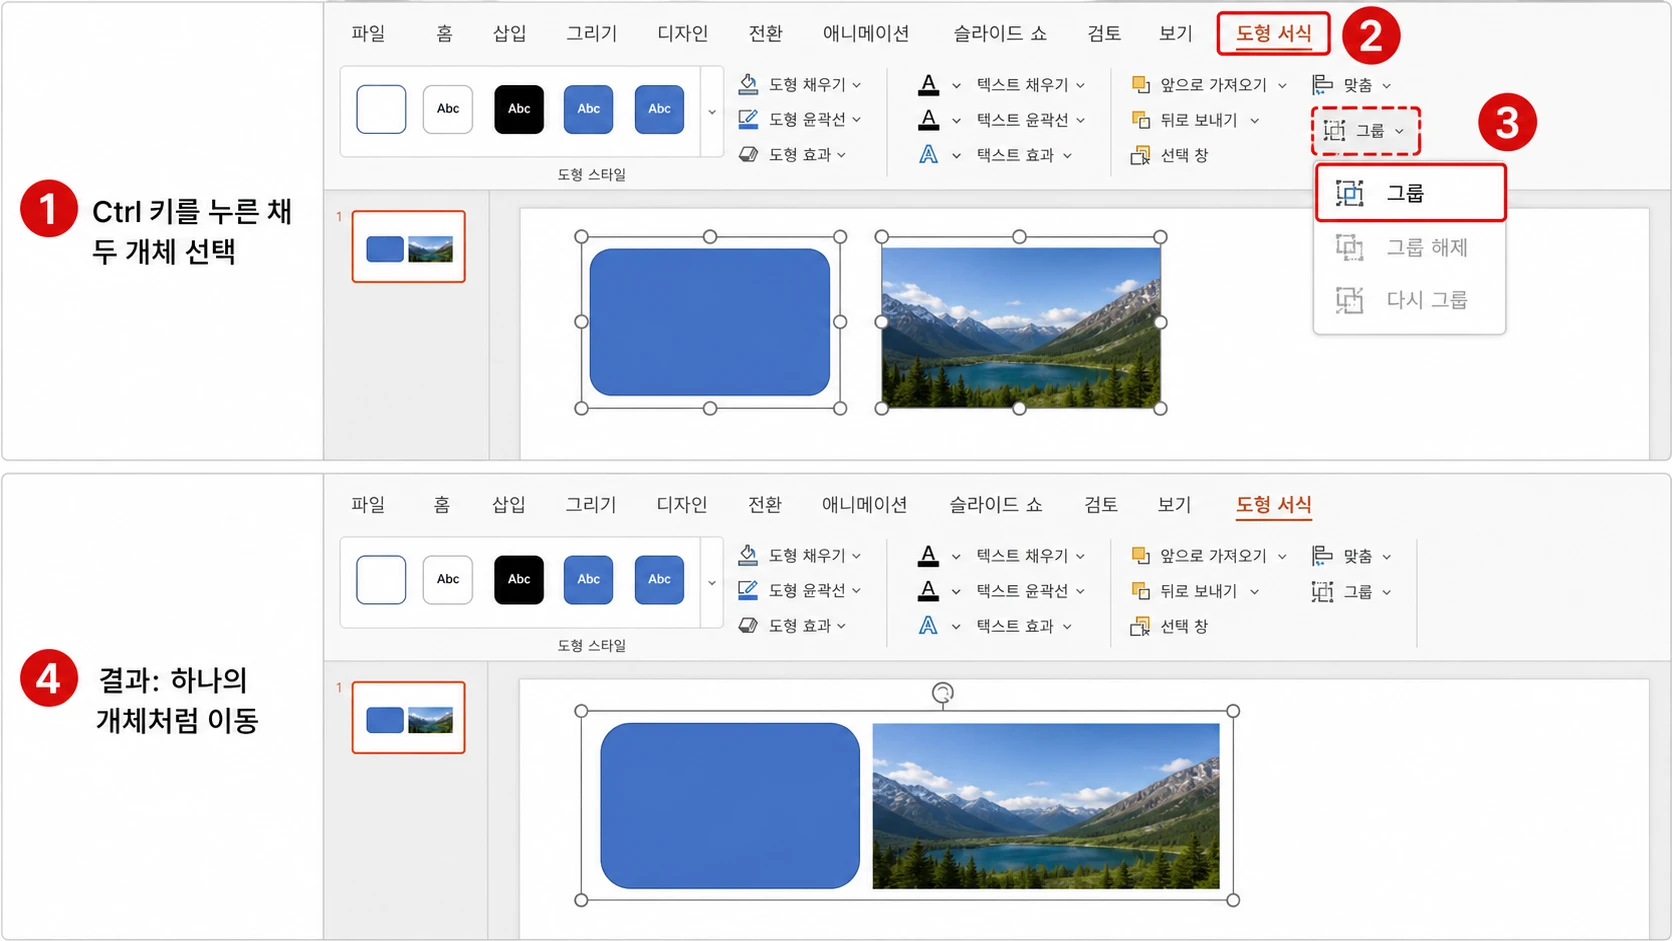Viewport: 1672px width, 941px height.
Task: Expand the shape styles gallery in lower ribbon
Action: coord(712,582)
